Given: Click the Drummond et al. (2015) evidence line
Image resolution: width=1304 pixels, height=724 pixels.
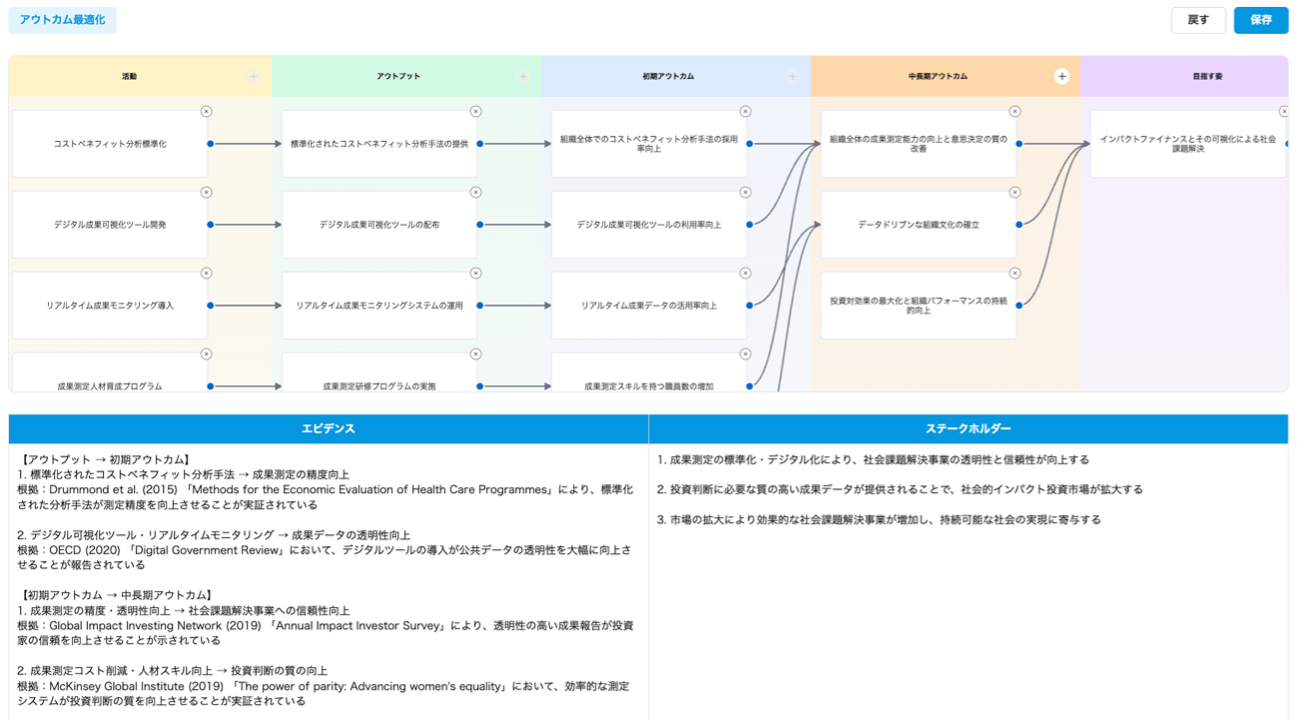Looking at the screenshot, I should click(325, 497).
